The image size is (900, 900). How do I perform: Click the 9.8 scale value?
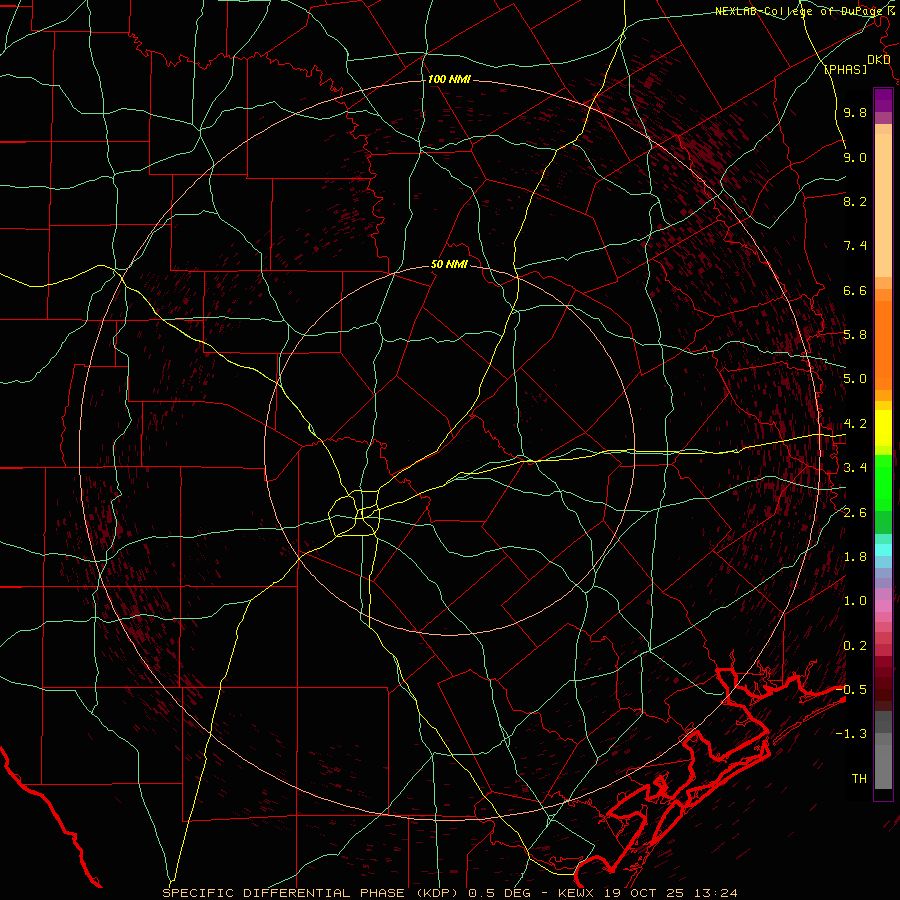[x=855, y=112]
